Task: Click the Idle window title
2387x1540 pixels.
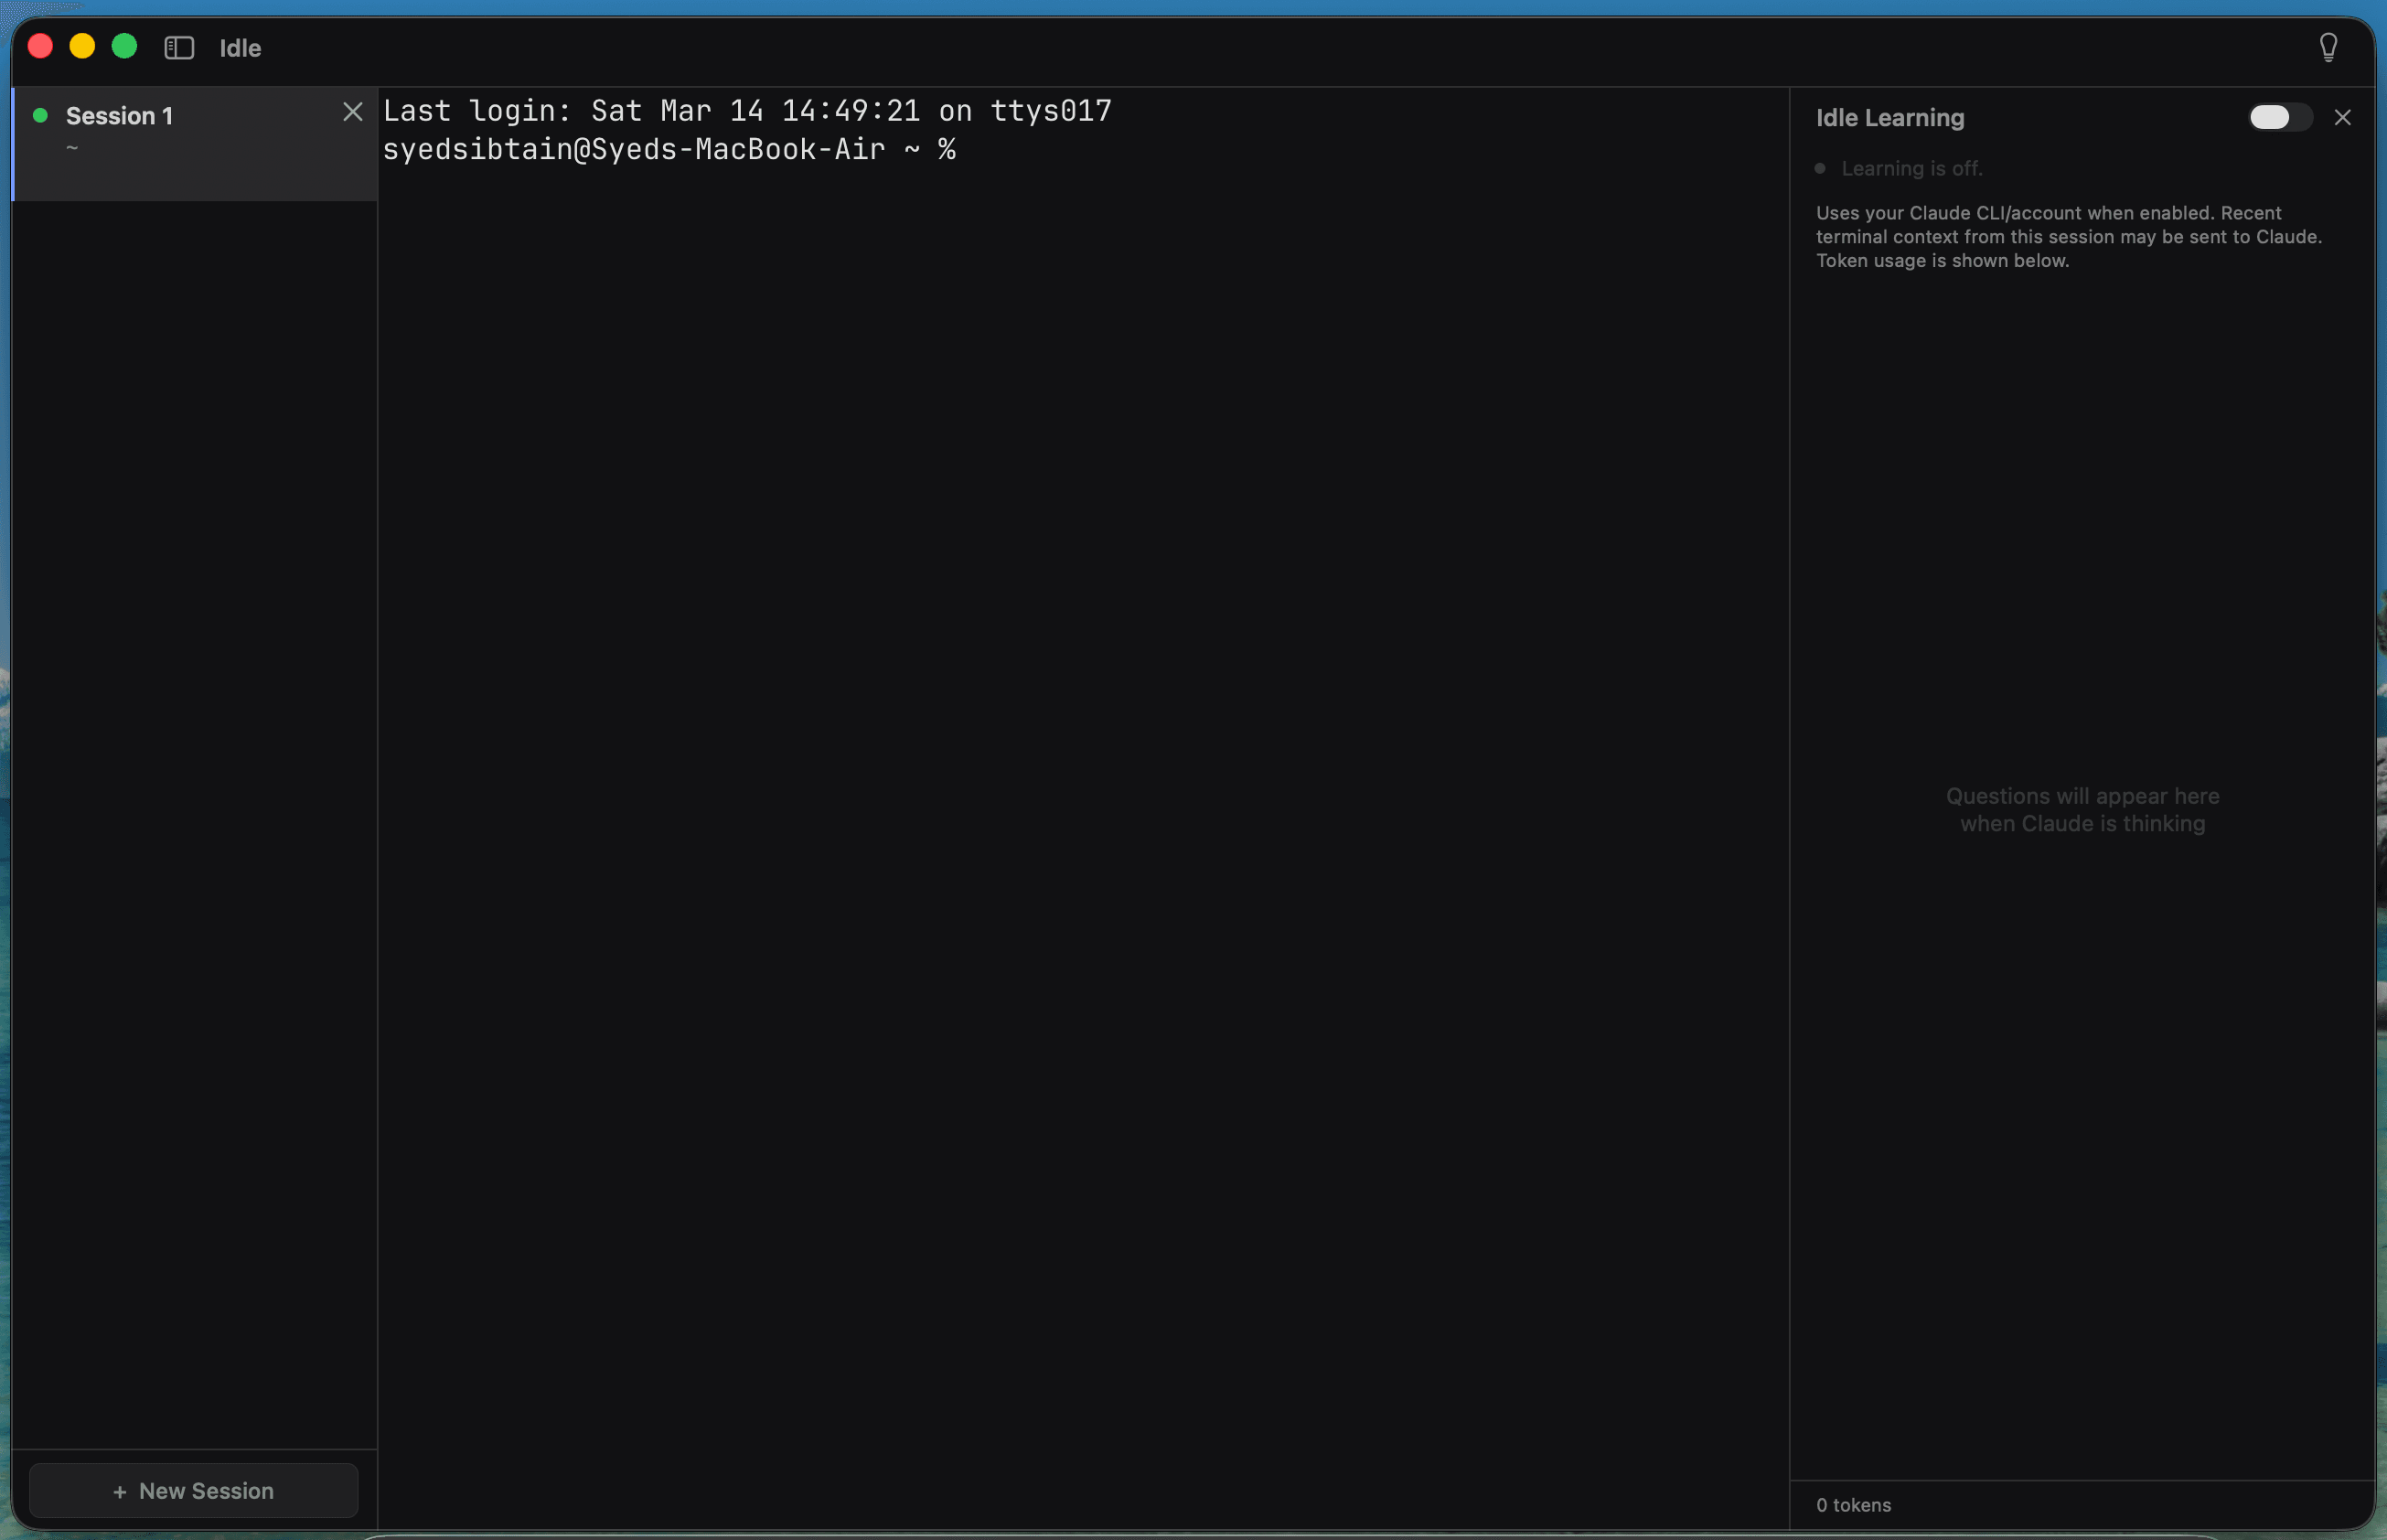Action: click(x=240, y=48)
